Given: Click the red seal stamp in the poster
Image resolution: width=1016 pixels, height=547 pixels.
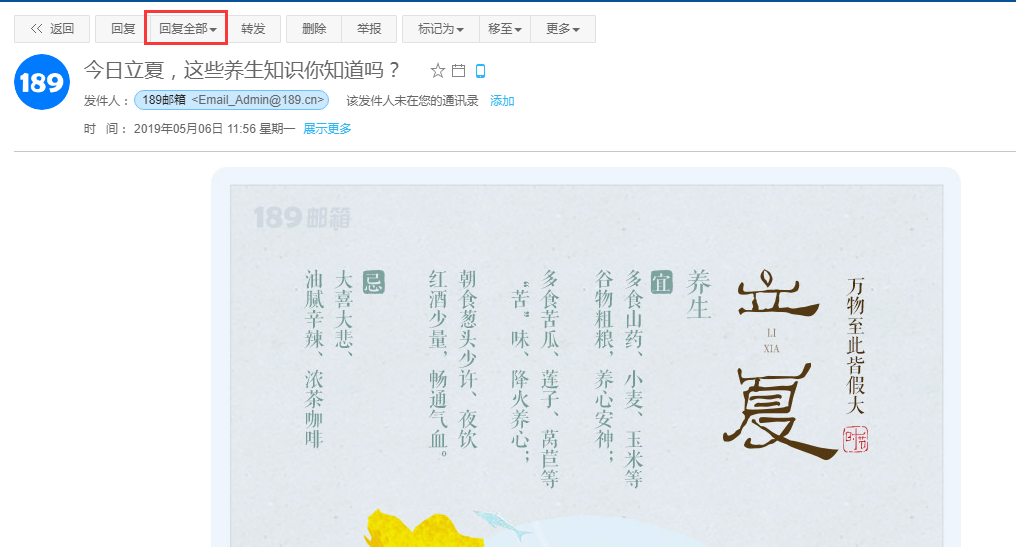Looking at the screenshot, I should click(855, 438).
